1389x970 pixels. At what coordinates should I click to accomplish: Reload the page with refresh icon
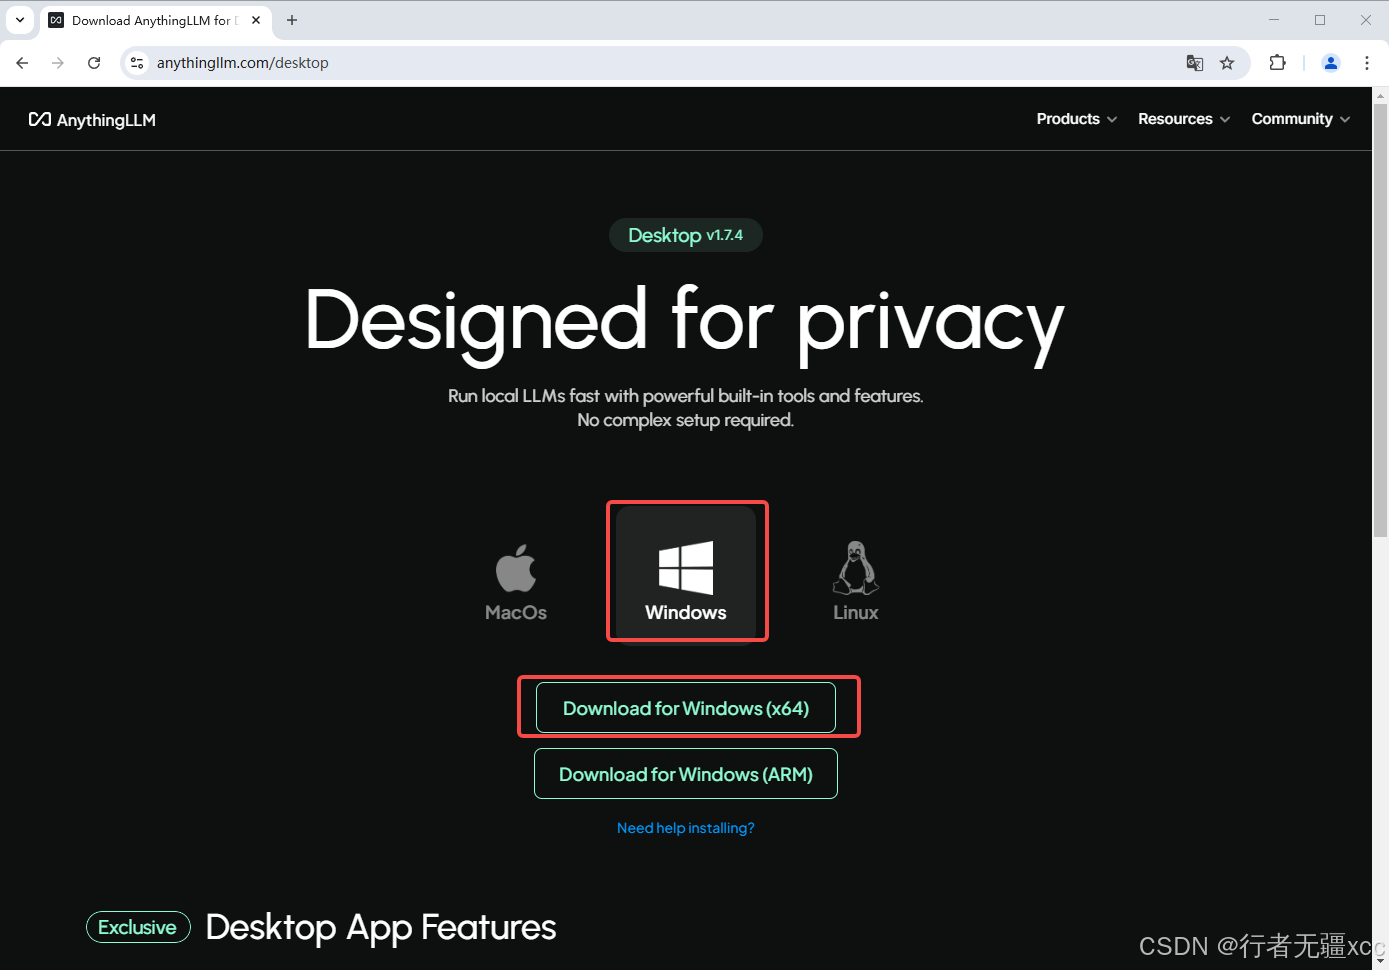click(x=94, y=63)
